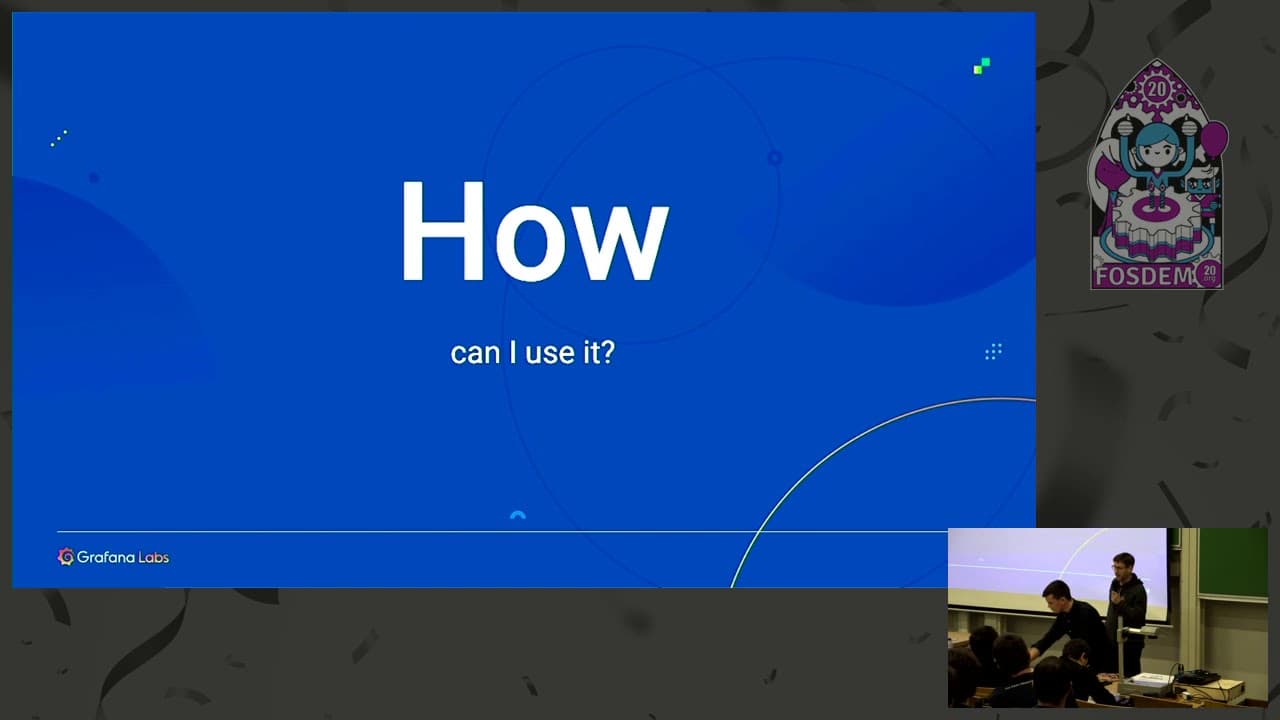The image size is (1280, 720).
Task: Select the speaker camera video thumbnail
Action: [1107, 617]
